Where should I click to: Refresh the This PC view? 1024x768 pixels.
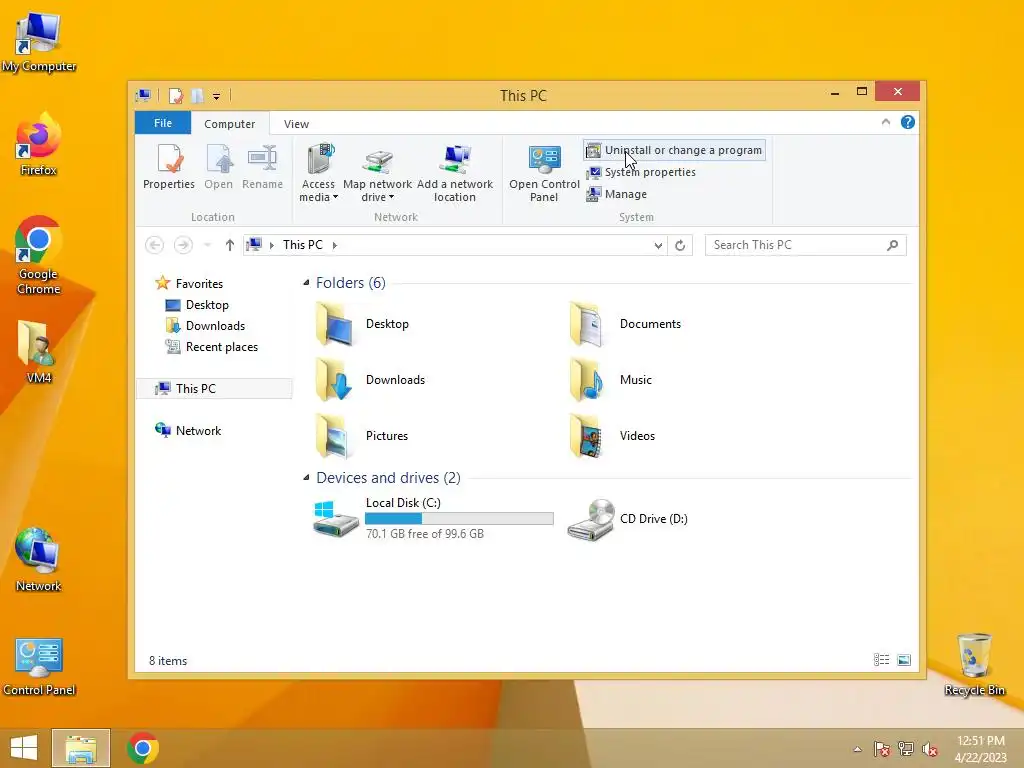click(680, 246)
